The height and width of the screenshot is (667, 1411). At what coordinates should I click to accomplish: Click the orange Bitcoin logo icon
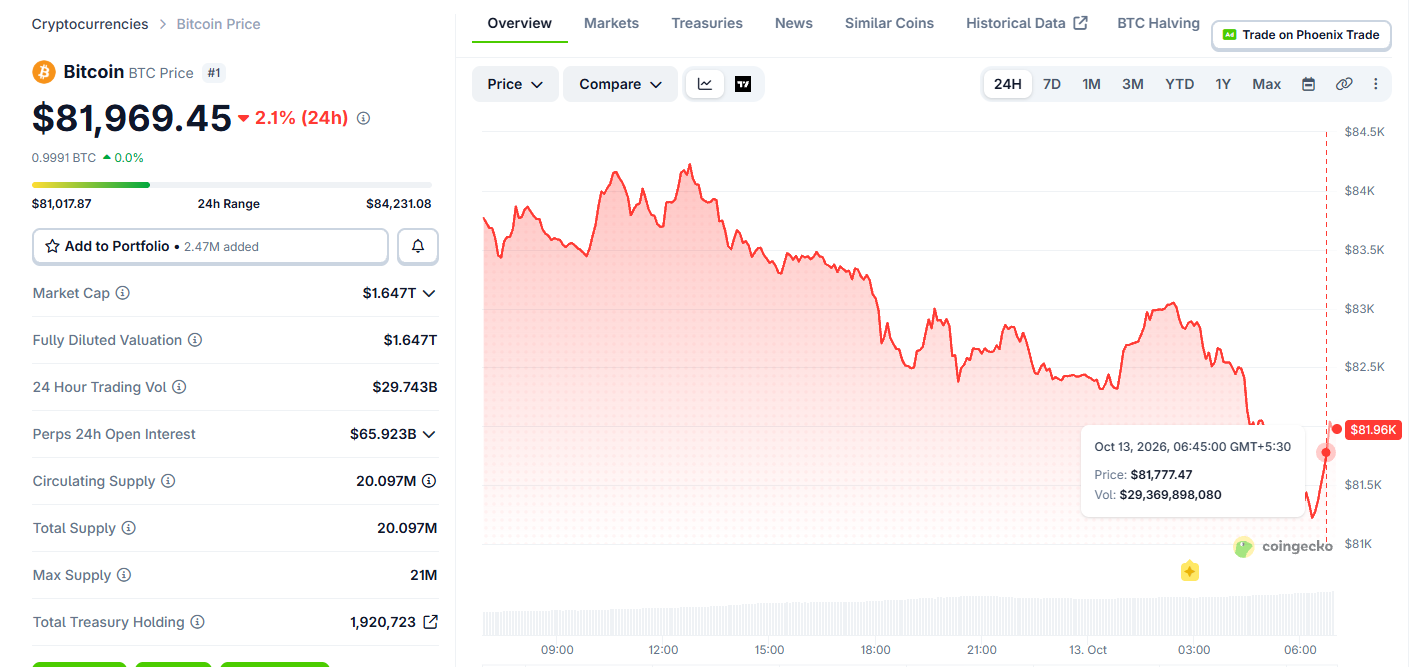pos(44,72)
